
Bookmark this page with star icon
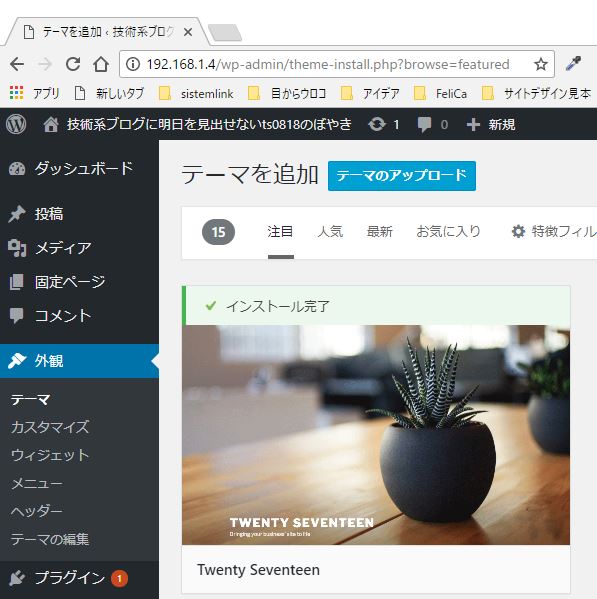click(540, 64)
